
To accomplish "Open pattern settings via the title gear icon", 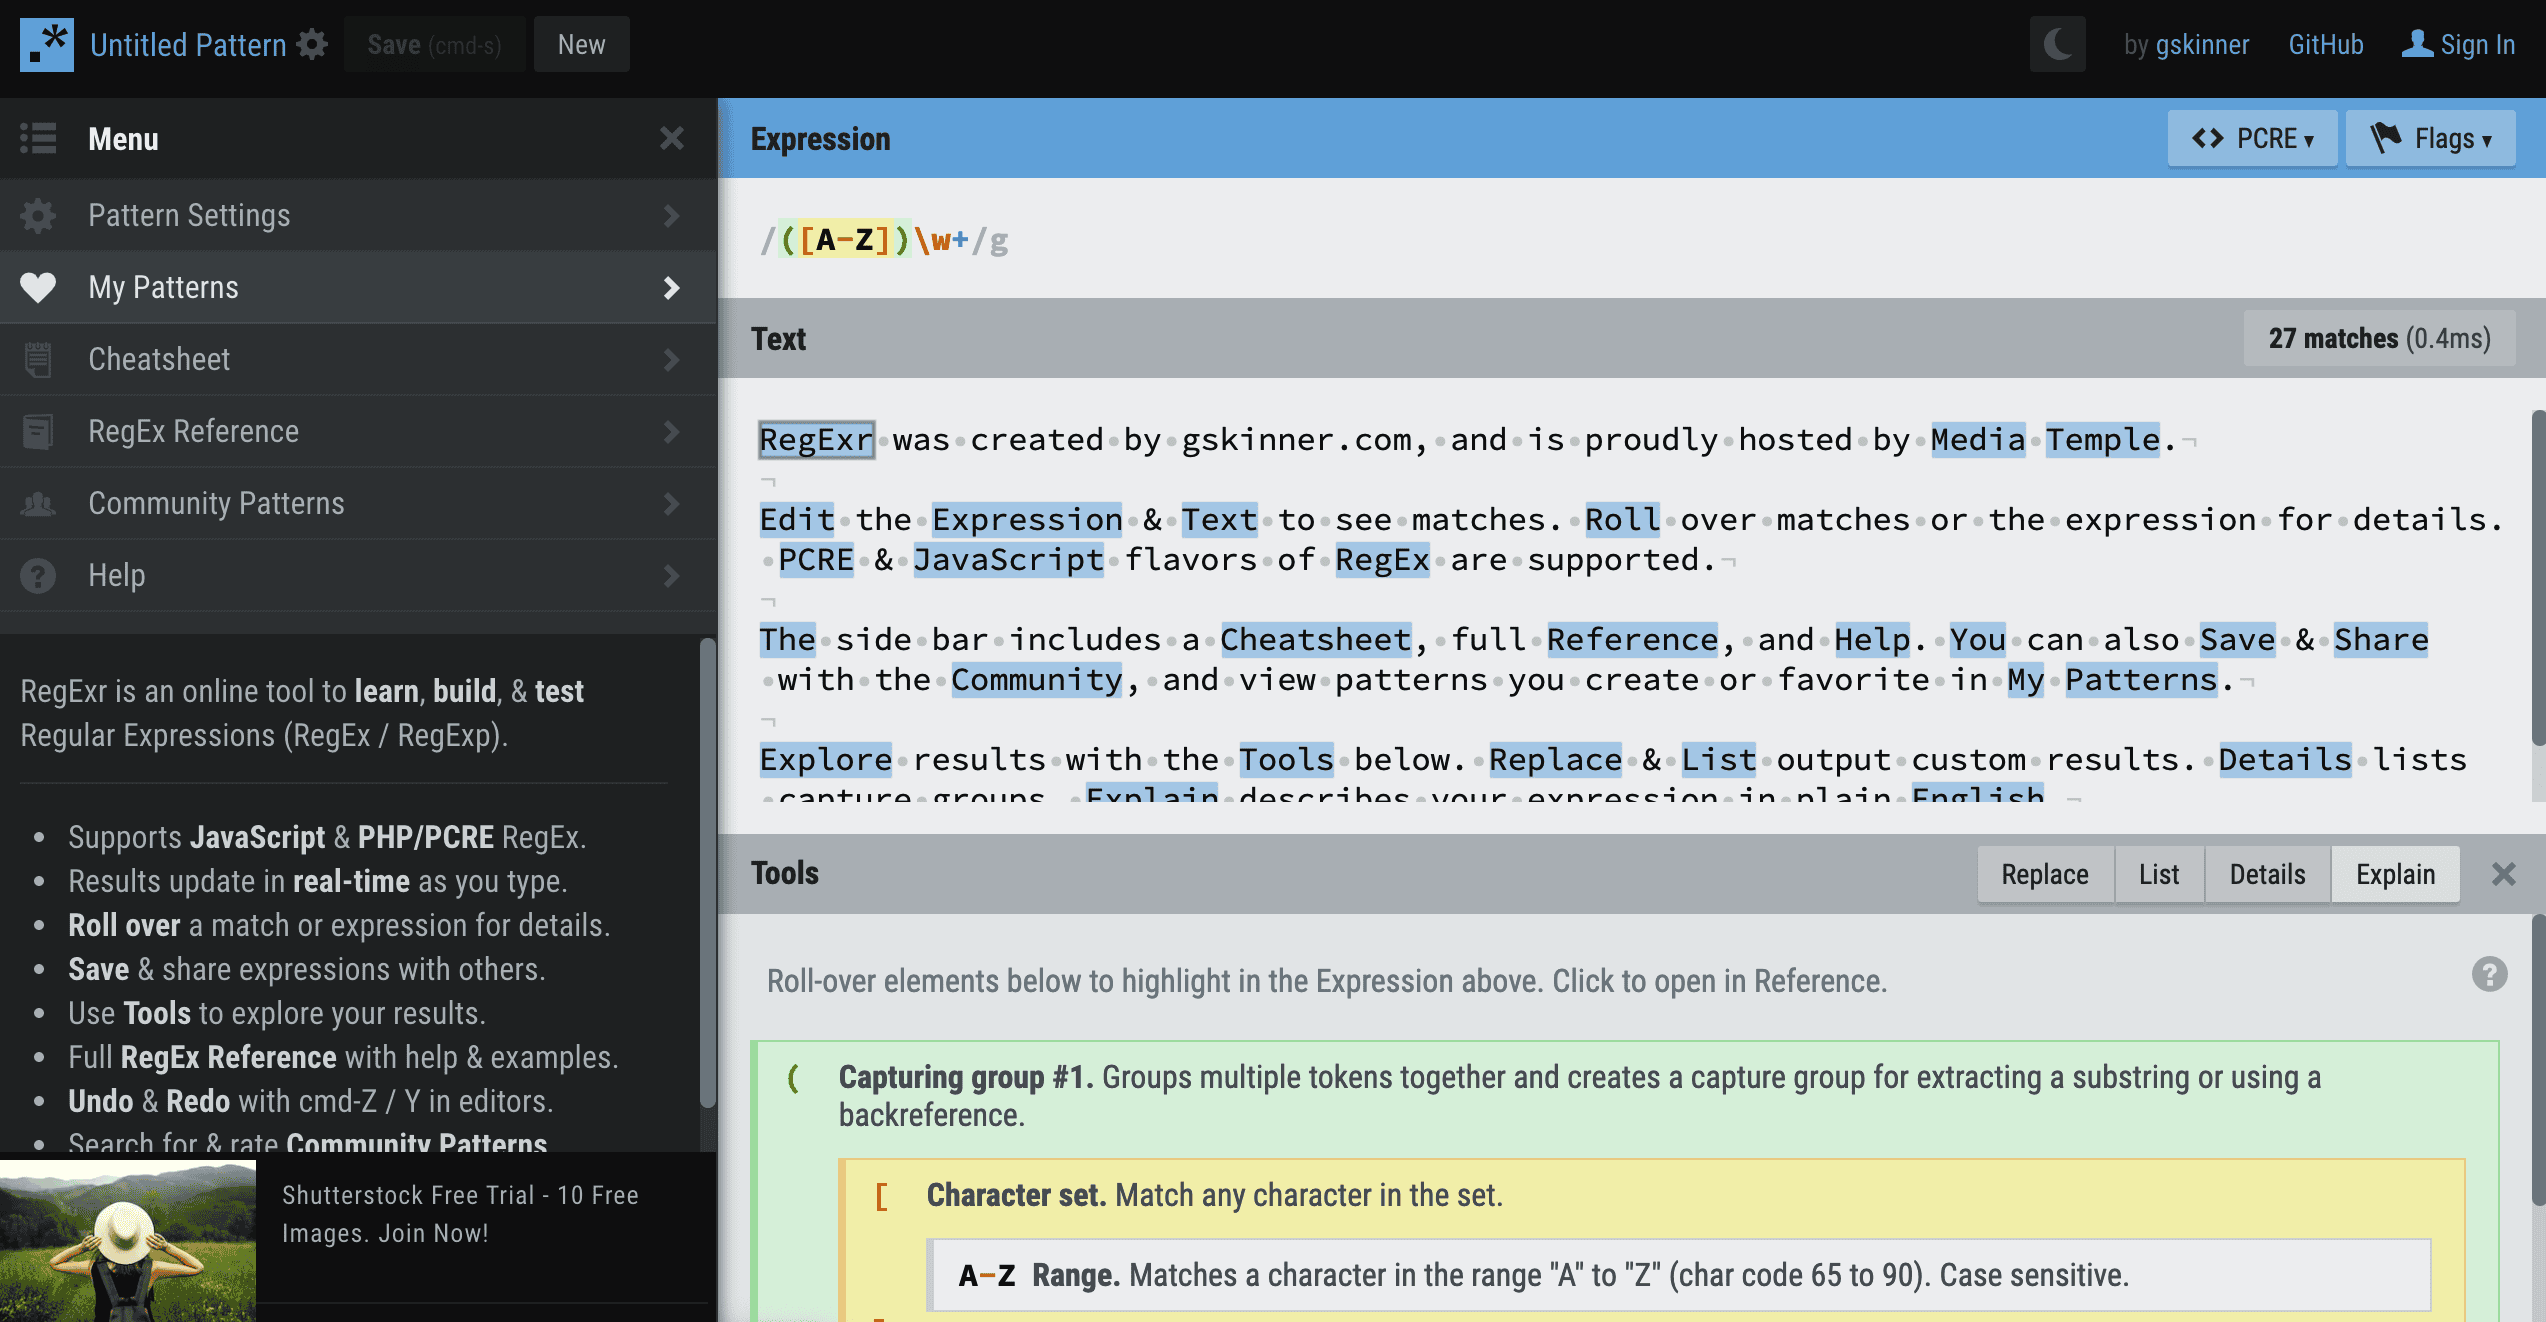I will pos(313,45).
